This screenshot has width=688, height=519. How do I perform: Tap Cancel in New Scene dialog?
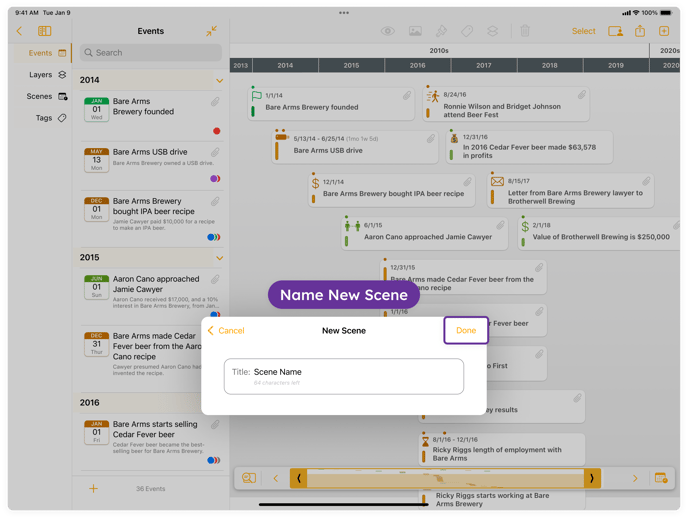pos(226,330)
